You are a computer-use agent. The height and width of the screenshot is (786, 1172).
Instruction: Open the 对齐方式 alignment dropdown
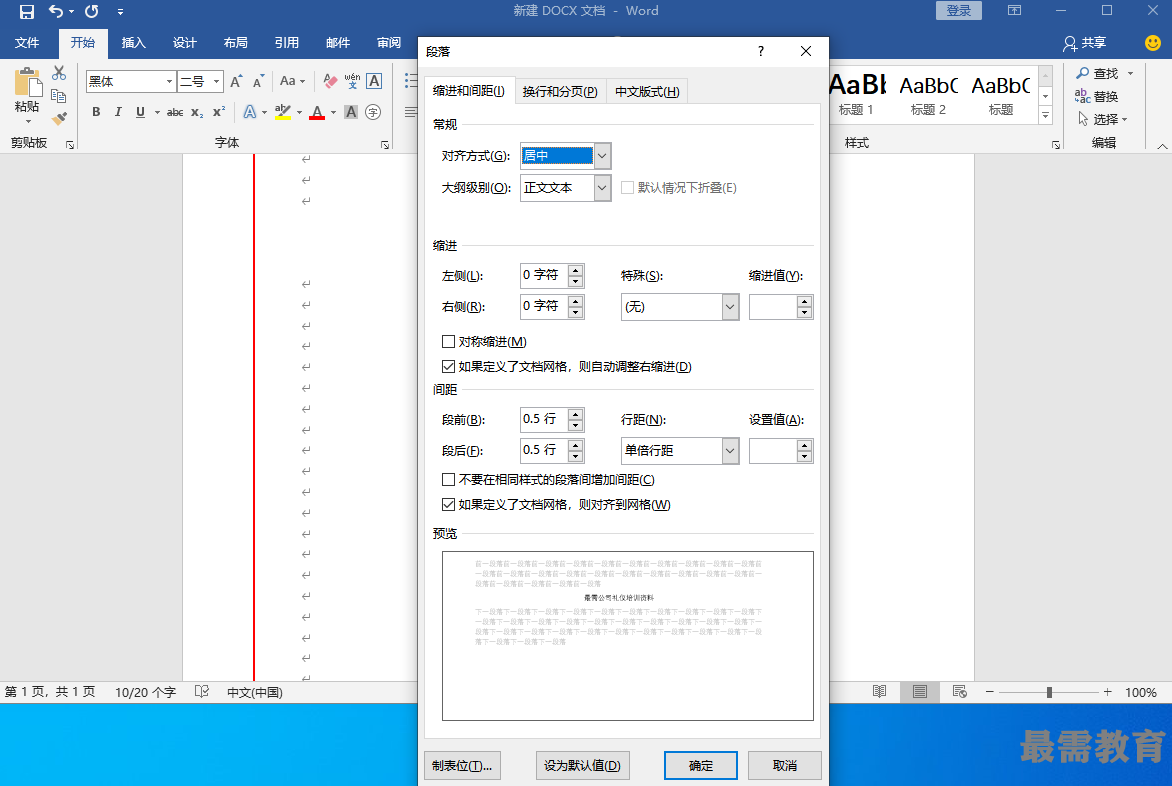[x=602, y=156]
